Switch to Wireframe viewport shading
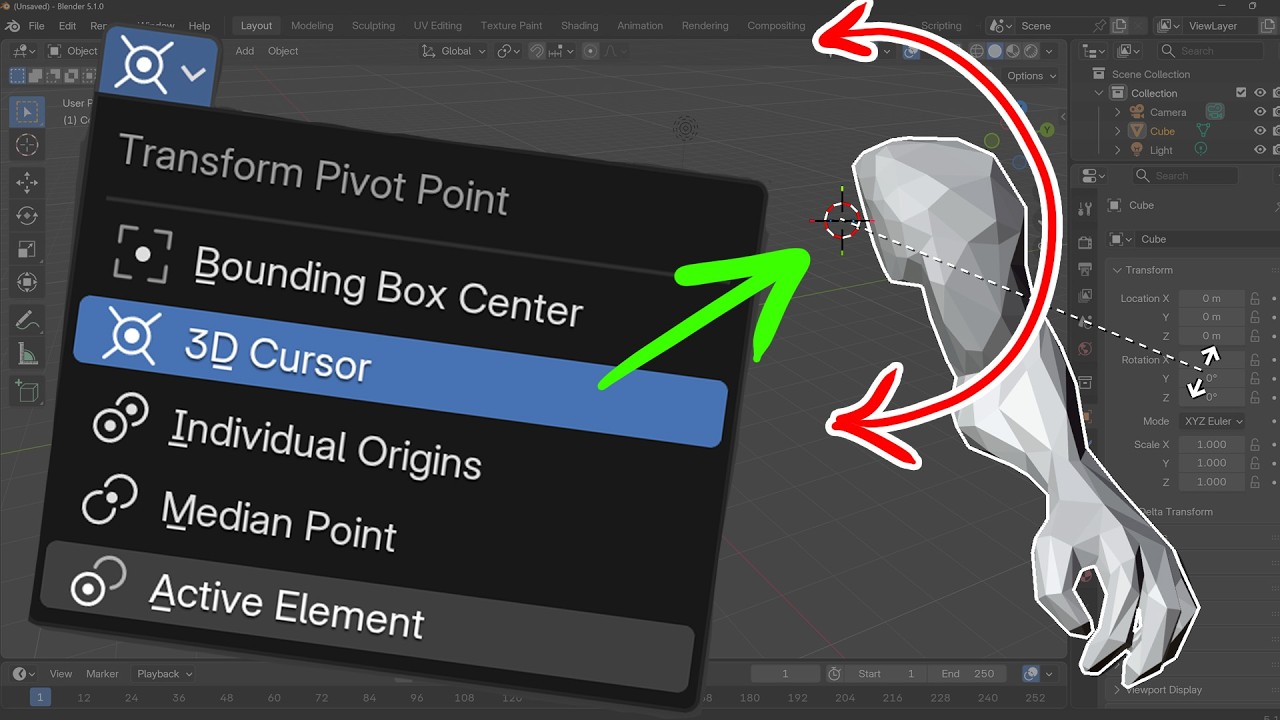The width and height of the screenshot is (1280, 720). click(x=976, y=51)
